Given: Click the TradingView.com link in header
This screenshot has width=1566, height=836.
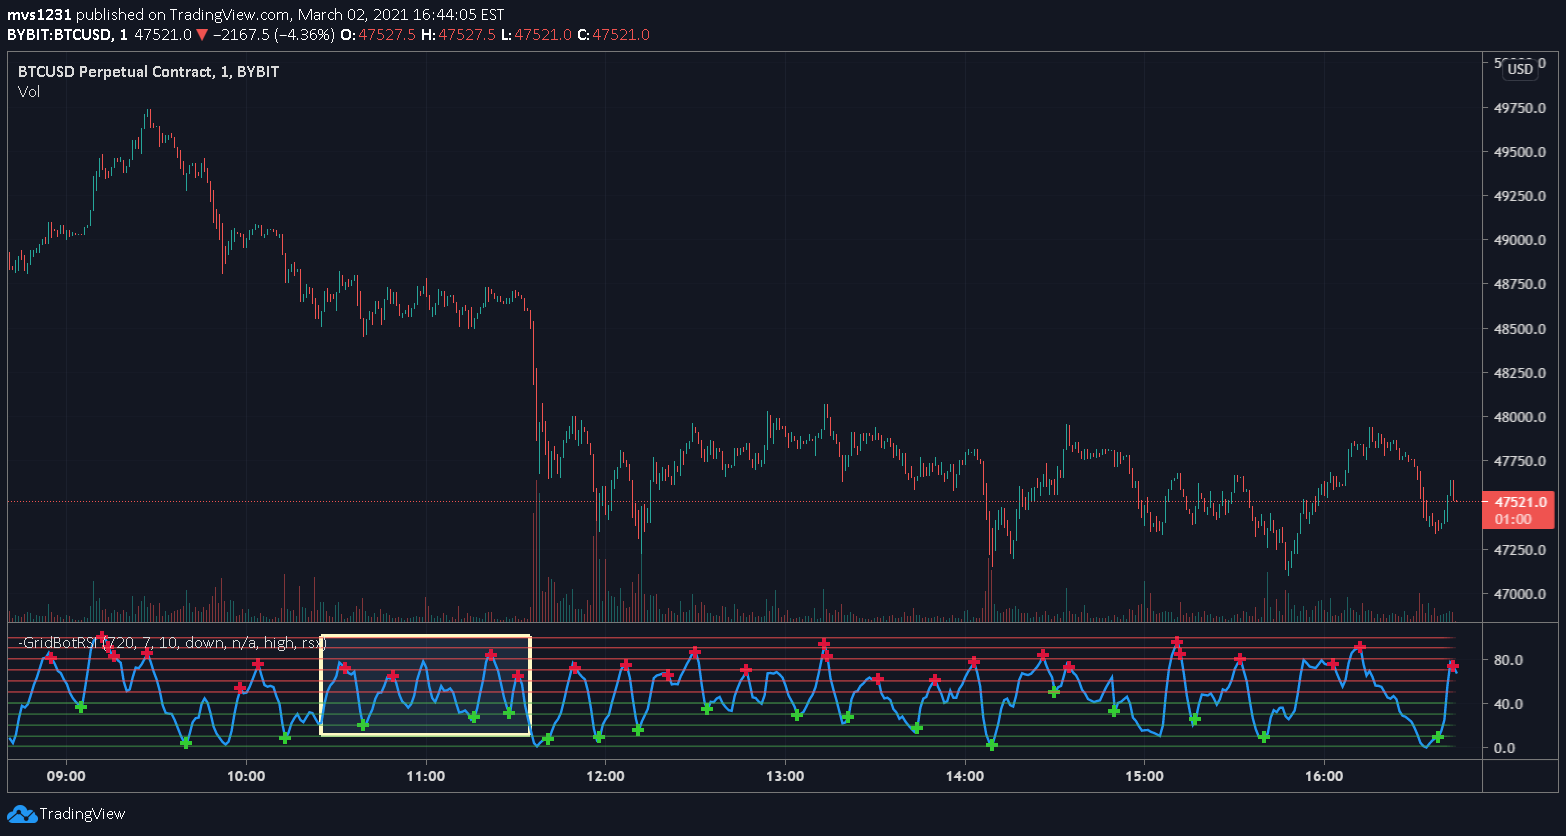Looking at the screenshot, I should (x=227, y=15).
